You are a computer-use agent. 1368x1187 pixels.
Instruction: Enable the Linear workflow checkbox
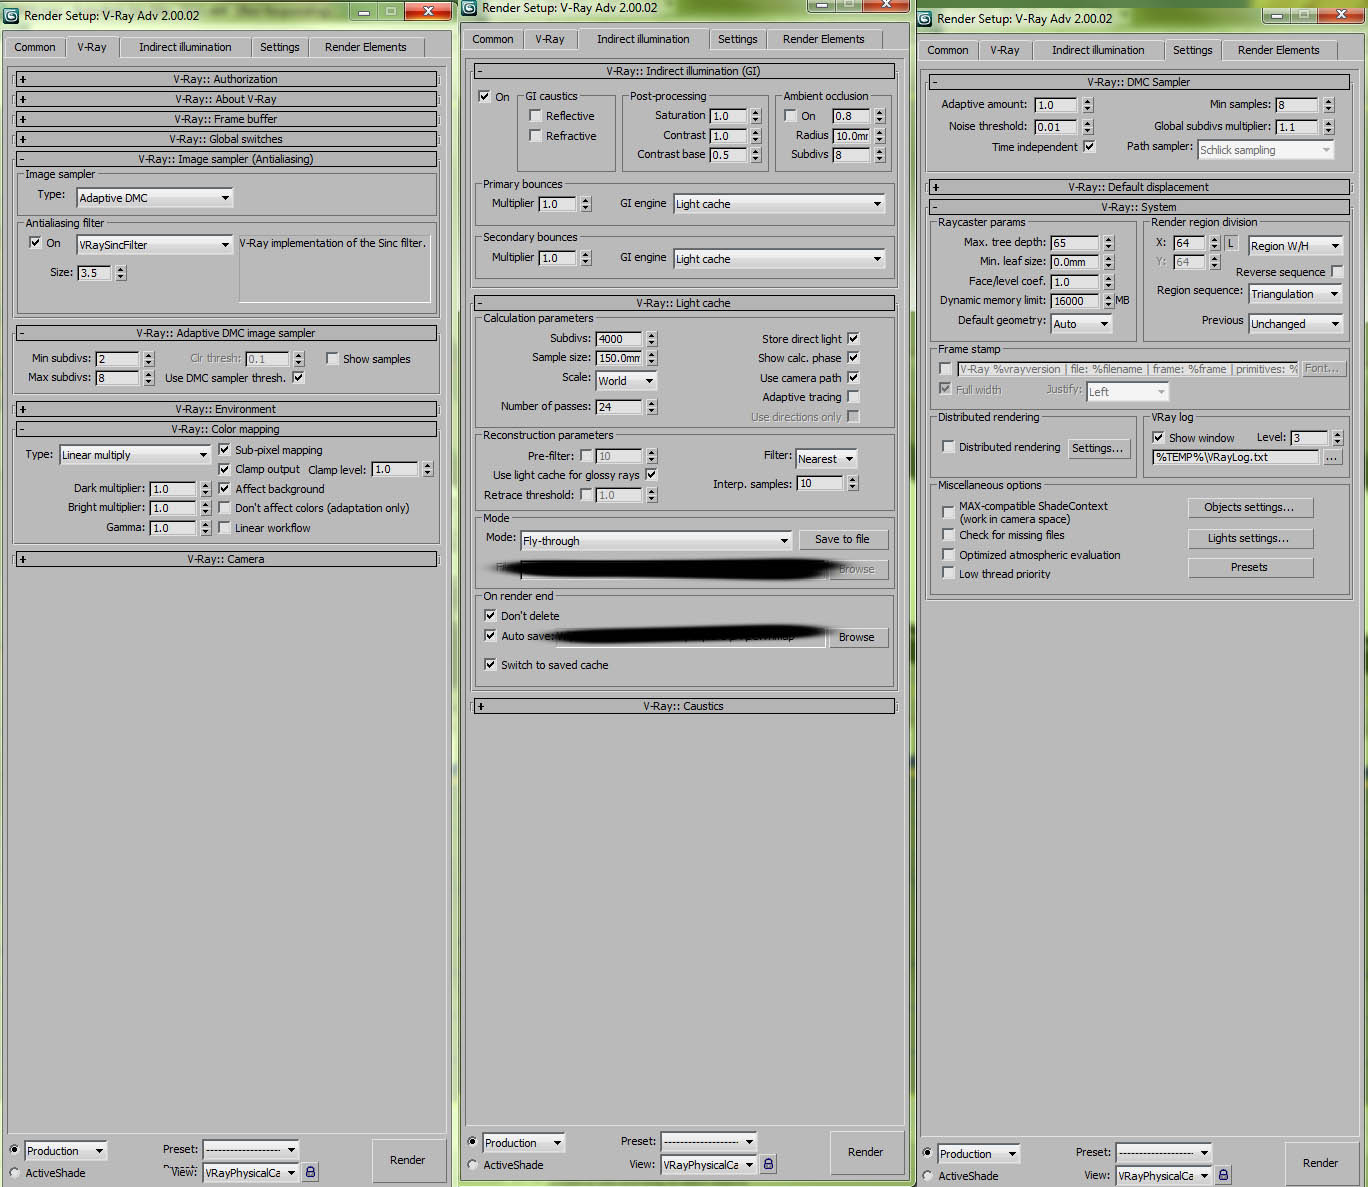point(224,527)
